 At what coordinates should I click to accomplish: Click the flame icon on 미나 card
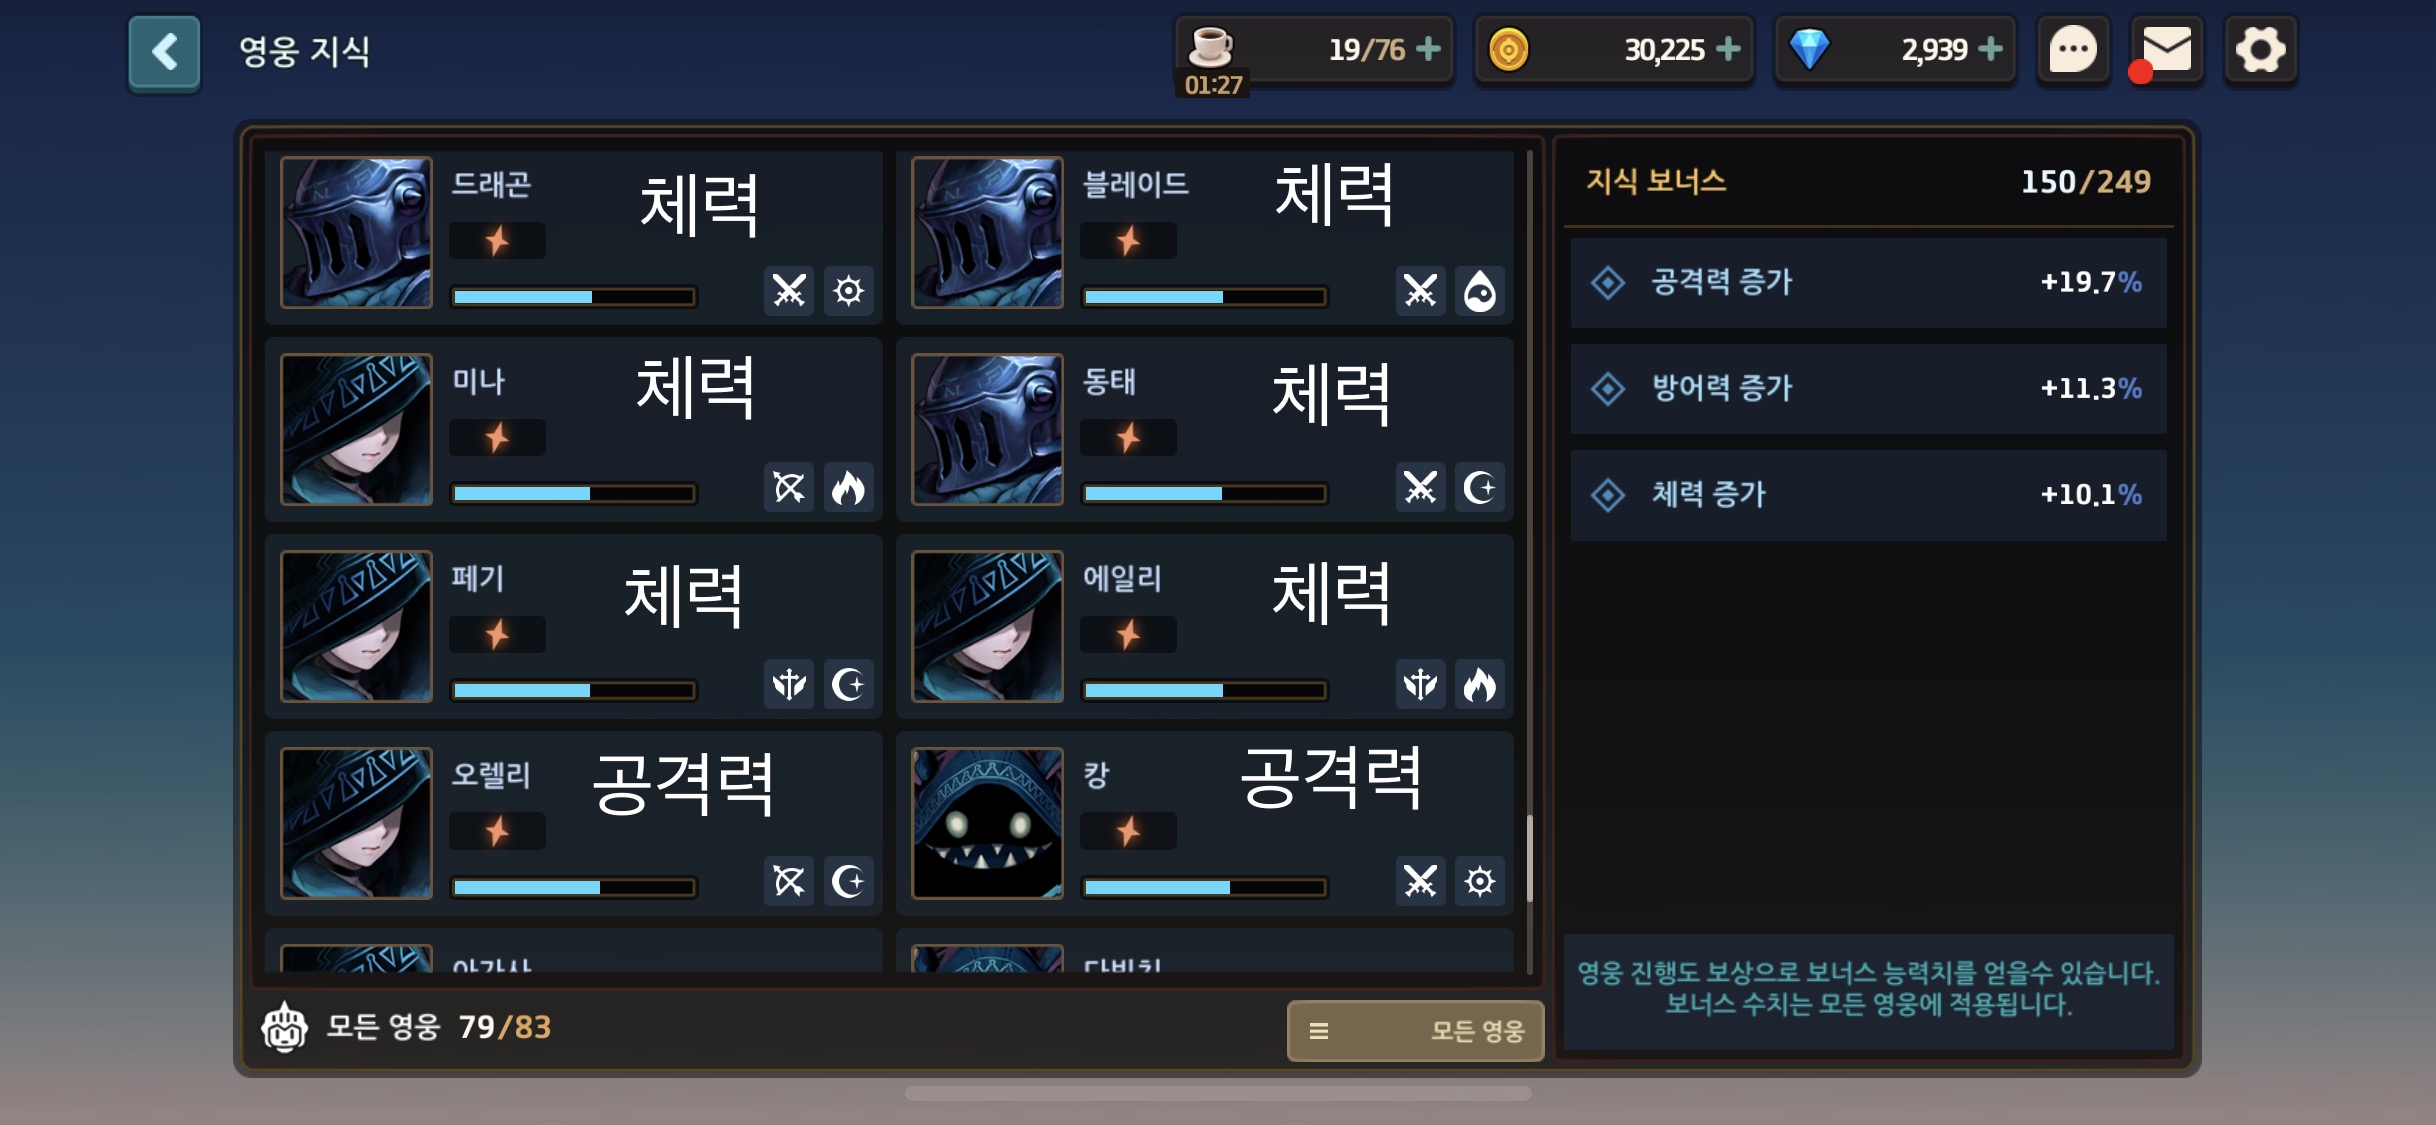tap(848, 488)
